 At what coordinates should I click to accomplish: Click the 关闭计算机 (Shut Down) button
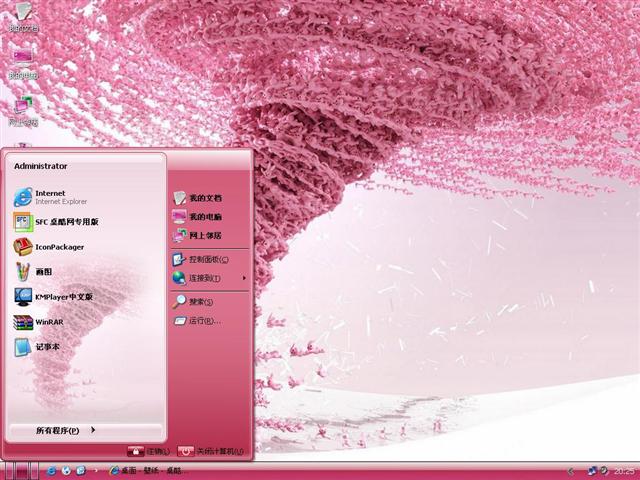212,452
